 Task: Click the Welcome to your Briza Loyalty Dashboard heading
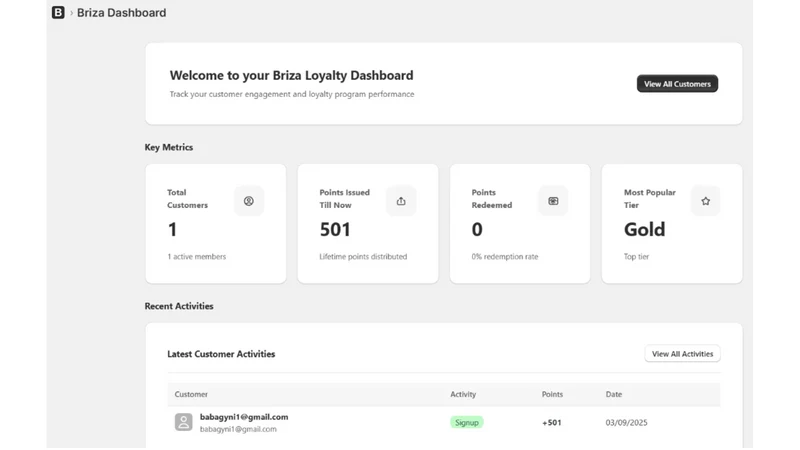pyautogui.click(x=291, y=76)
